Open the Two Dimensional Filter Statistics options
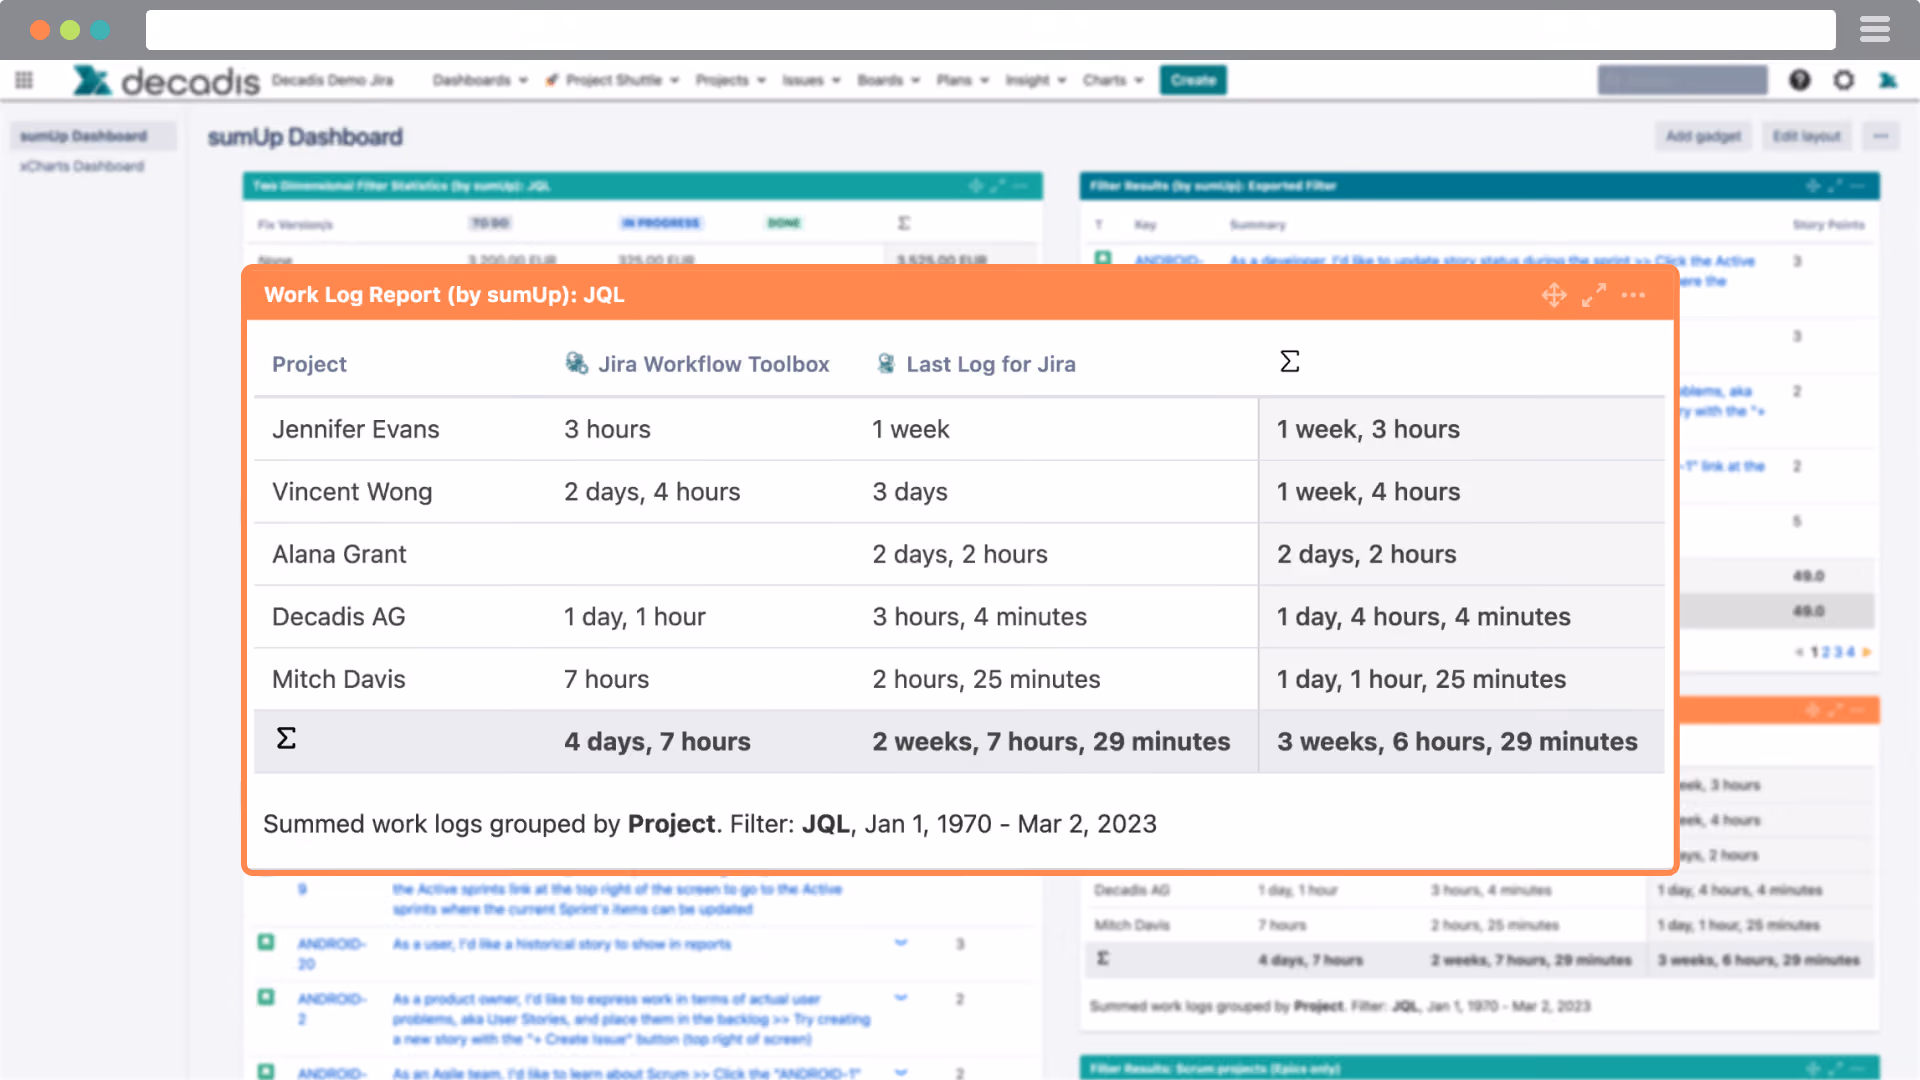The image size is (1920, 1080). pos(1020,186)
